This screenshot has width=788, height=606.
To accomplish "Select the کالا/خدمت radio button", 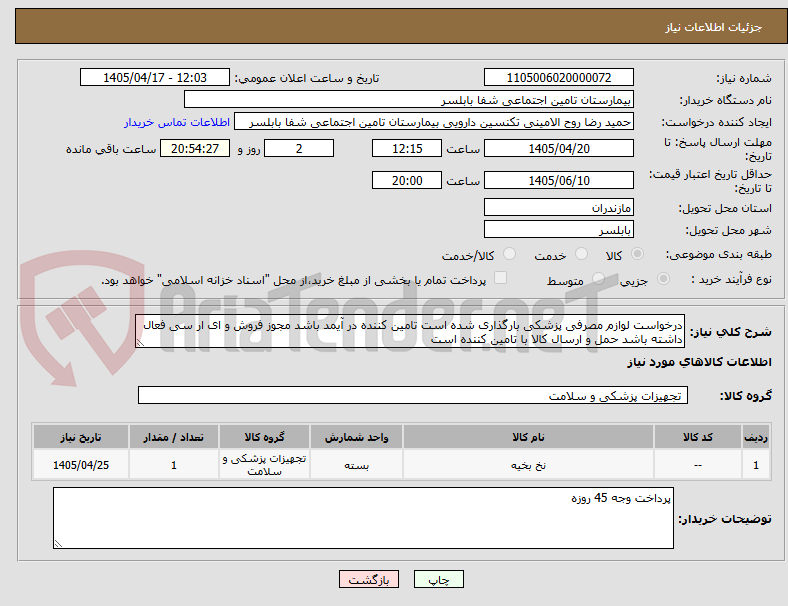I will pyautogui.click(x=509, y=254).
